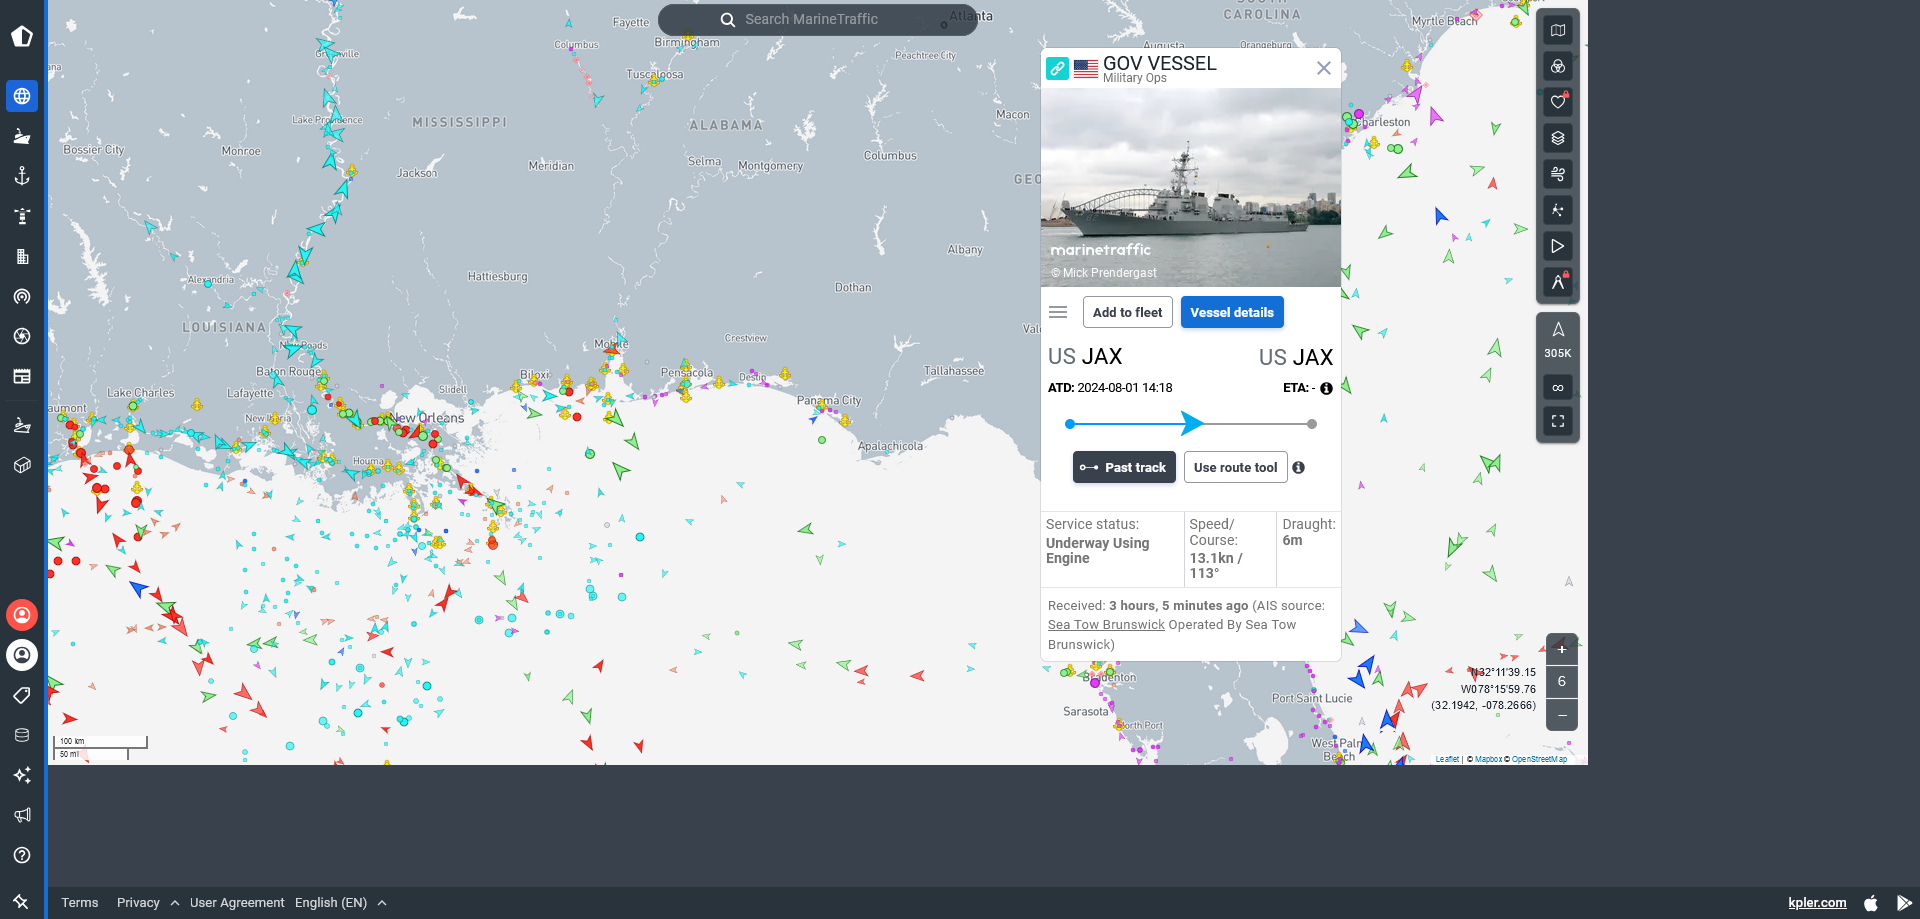This screenshot has width=1920, height=919.
Task: Toggle vessel count 305K display
Action: pos(1558,340)
